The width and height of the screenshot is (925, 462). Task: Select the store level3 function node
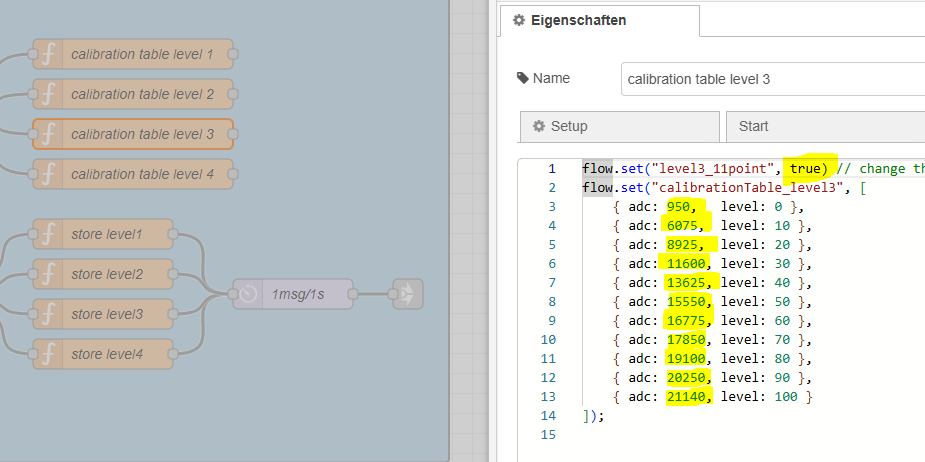coord(103,314)
